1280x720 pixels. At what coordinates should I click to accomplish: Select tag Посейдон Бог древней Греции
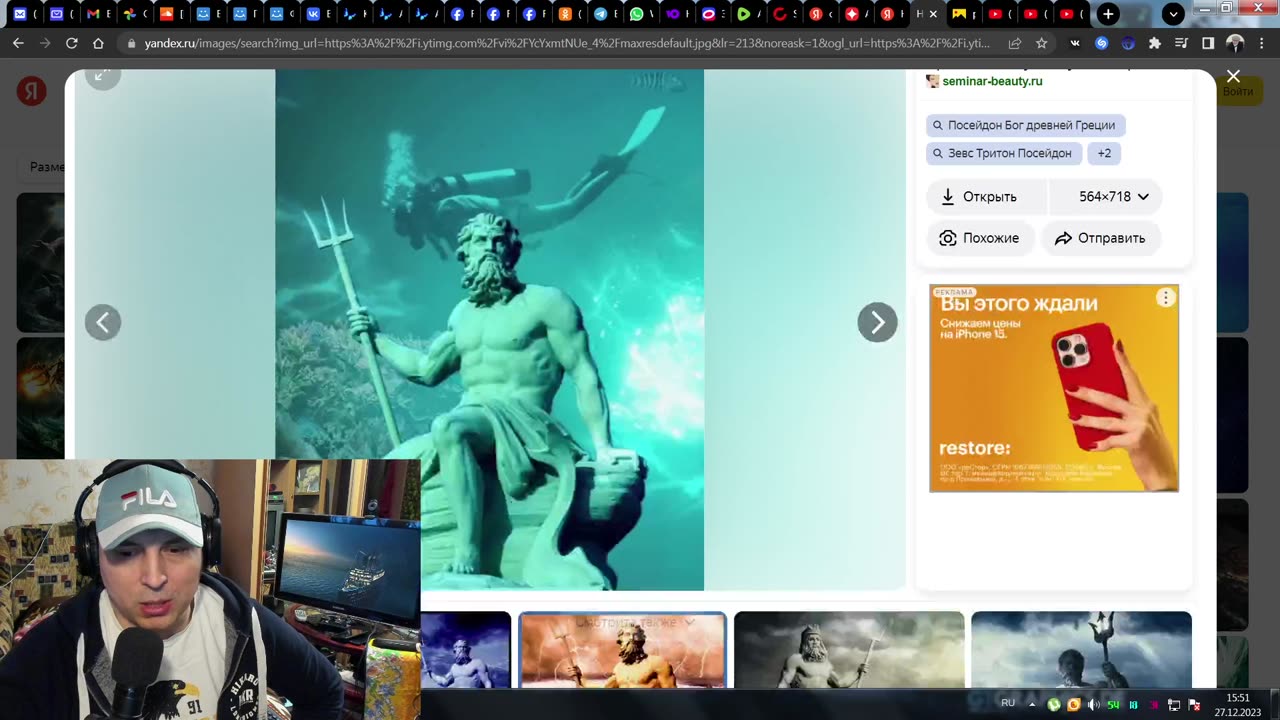tap(1026, 125)
